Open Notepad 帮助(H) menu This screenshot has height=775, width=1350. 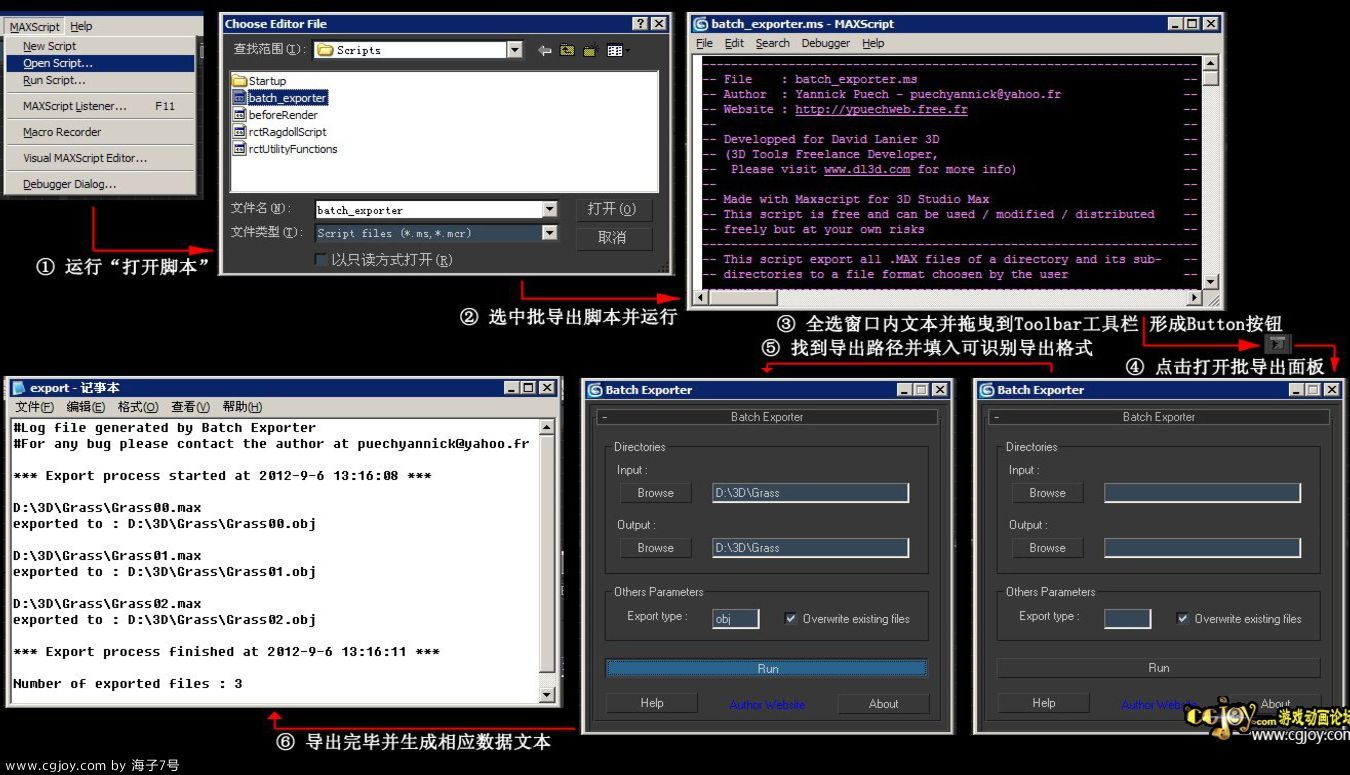pos(242,407)
